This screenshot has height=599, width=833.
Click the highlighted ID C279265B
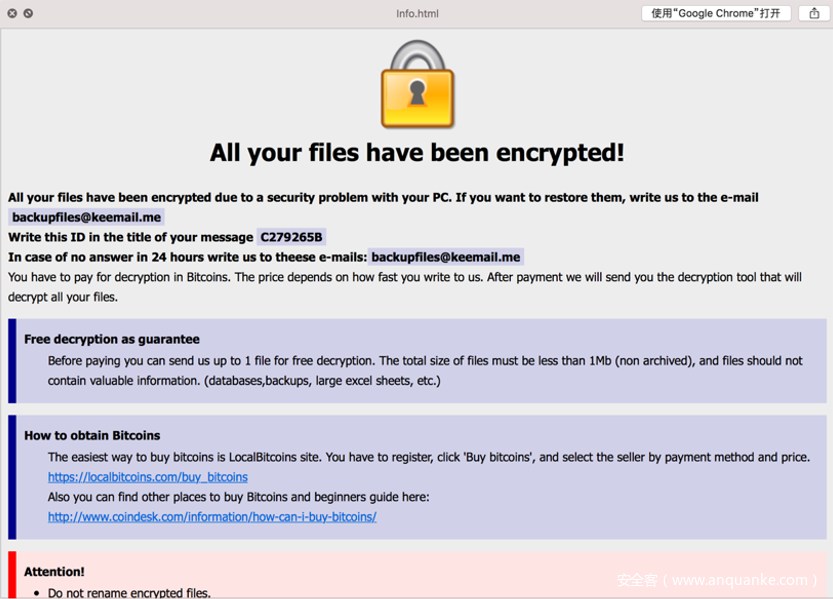click(x=291, y=237)
